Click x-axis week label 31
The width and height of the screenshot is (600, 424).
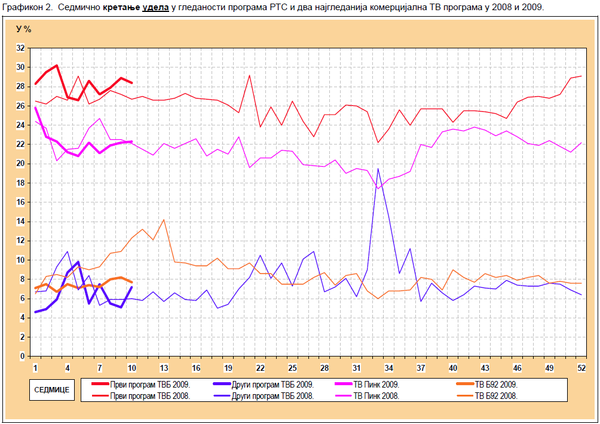tap(357, 368)
